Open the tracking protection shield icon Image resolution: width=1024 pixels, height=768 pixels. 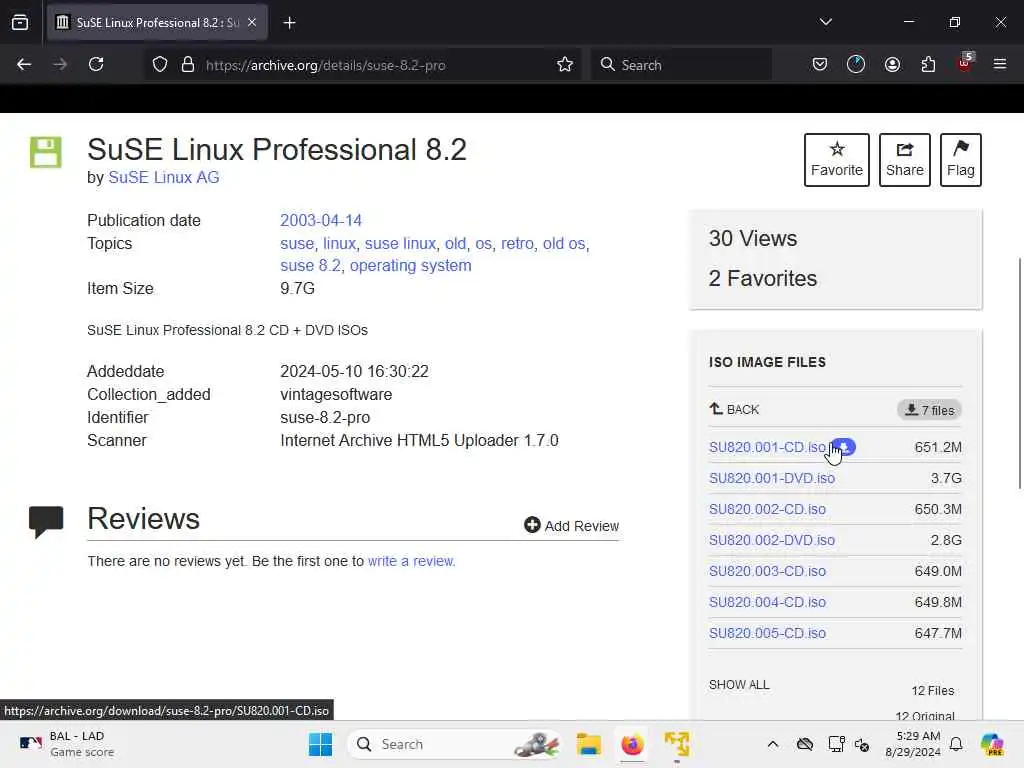pos(160,65)
